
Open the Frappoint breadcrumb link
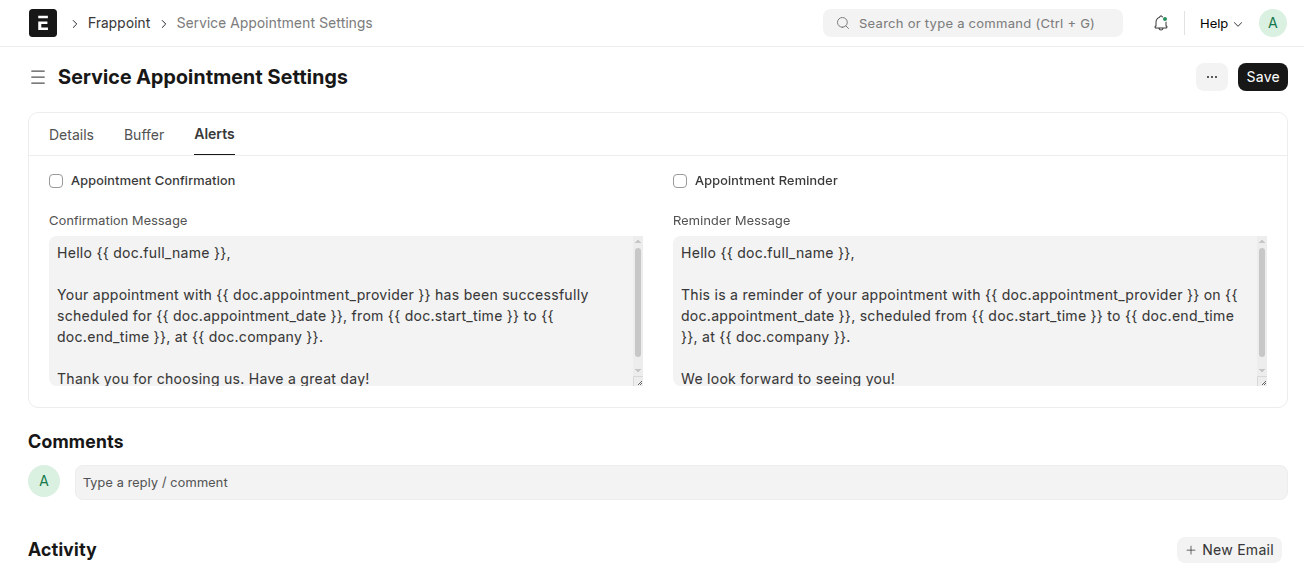(x=118, y=22)
